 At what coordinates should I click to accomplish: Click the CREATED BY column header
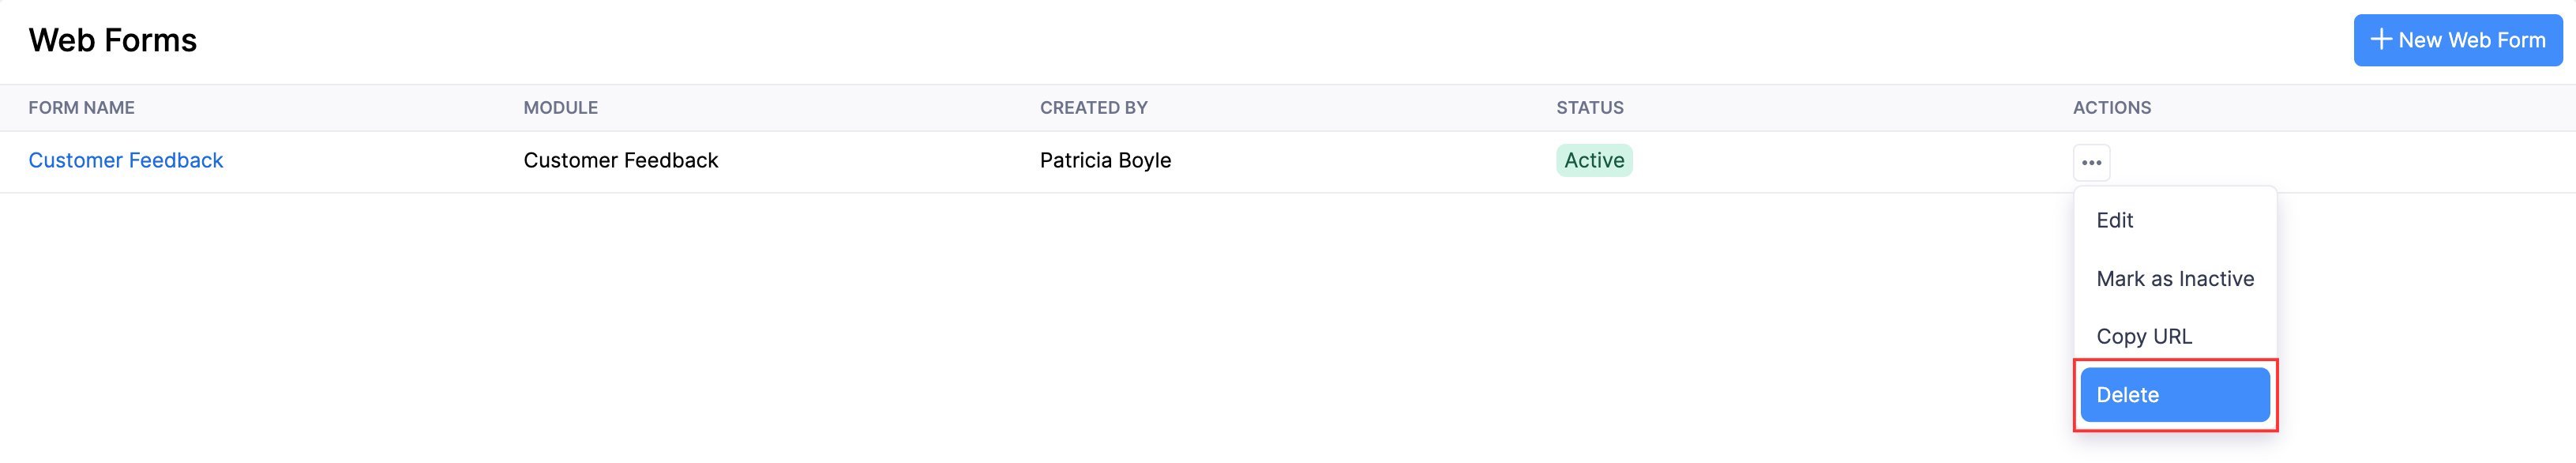[x=1092, y=107]
